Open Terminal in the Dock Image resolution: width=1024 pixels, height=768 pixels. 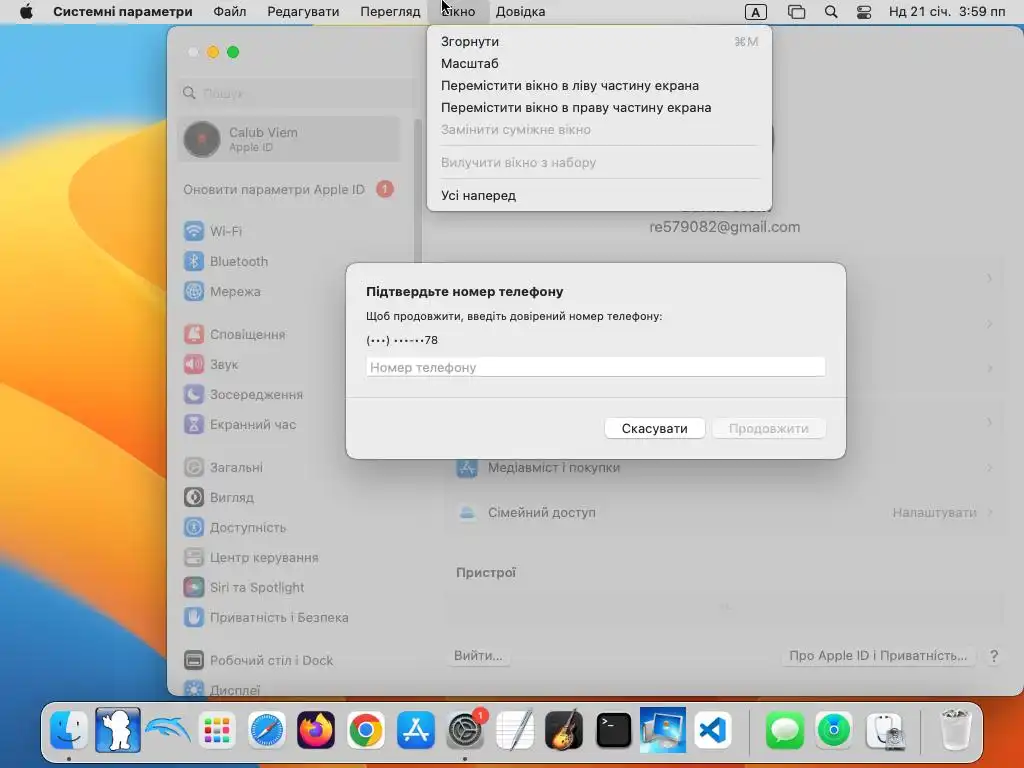coord(614,730)
